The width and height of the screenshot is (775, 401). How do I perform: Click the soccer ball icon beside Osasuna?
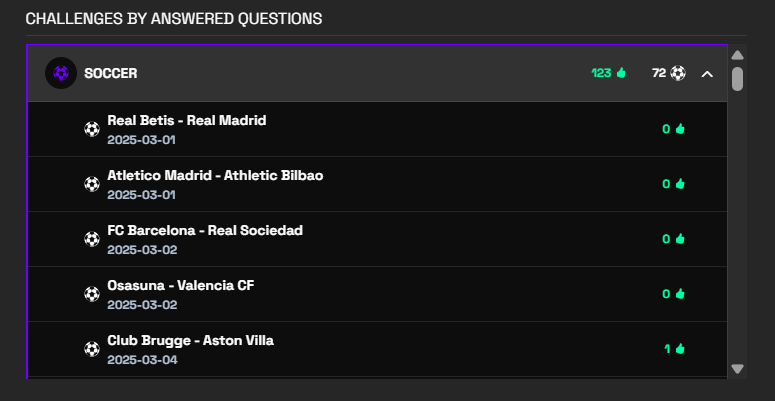tap(92, 294)
